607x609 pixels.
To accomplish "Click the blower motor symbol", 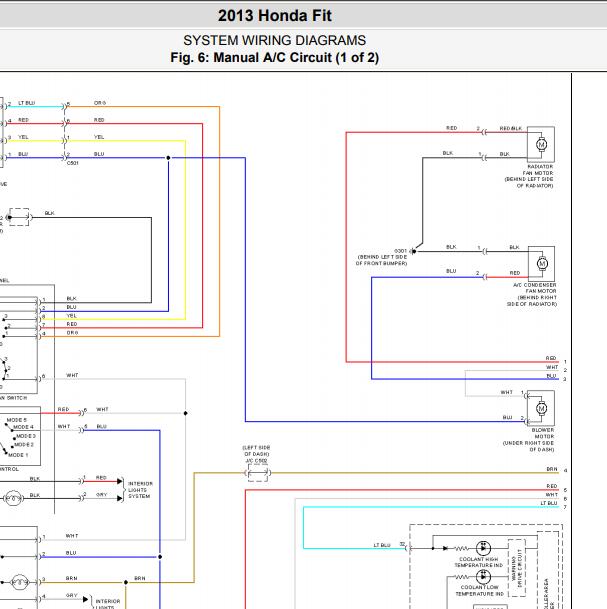I will pyautogui.click(x=541, y=408).
